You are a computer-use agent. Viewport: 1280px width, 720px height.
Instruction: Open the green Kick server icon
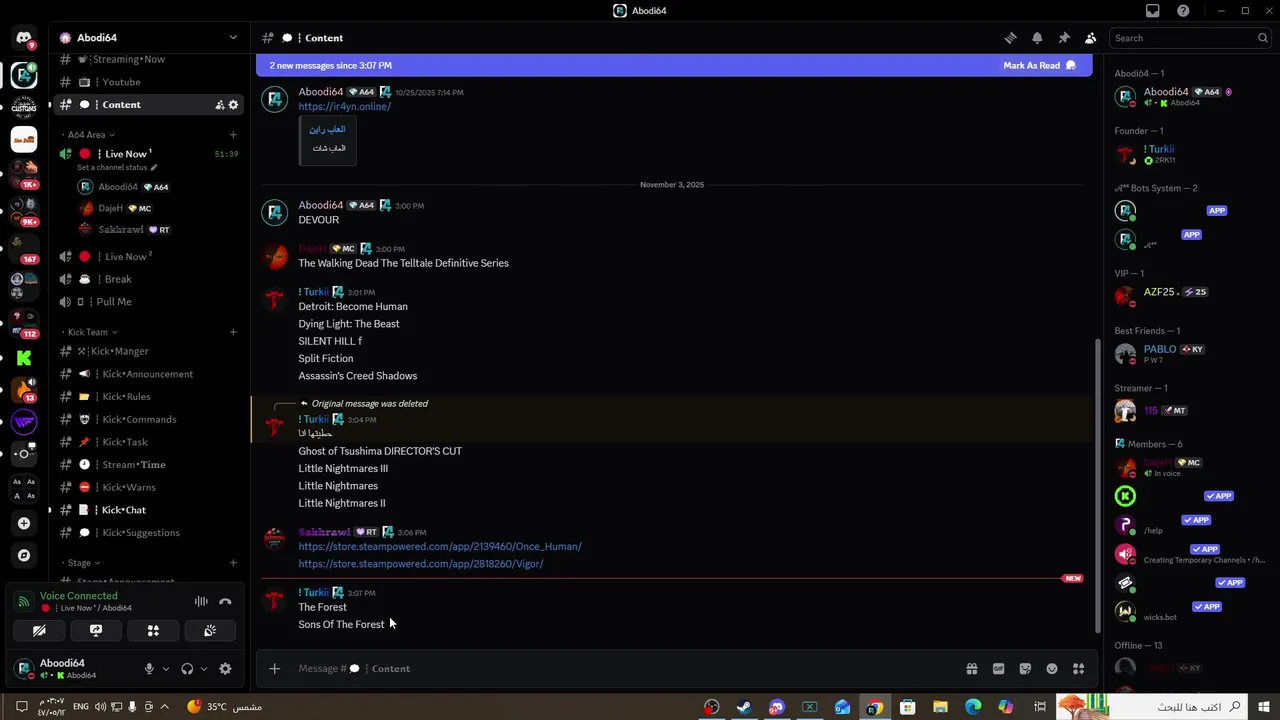point(24,358)
